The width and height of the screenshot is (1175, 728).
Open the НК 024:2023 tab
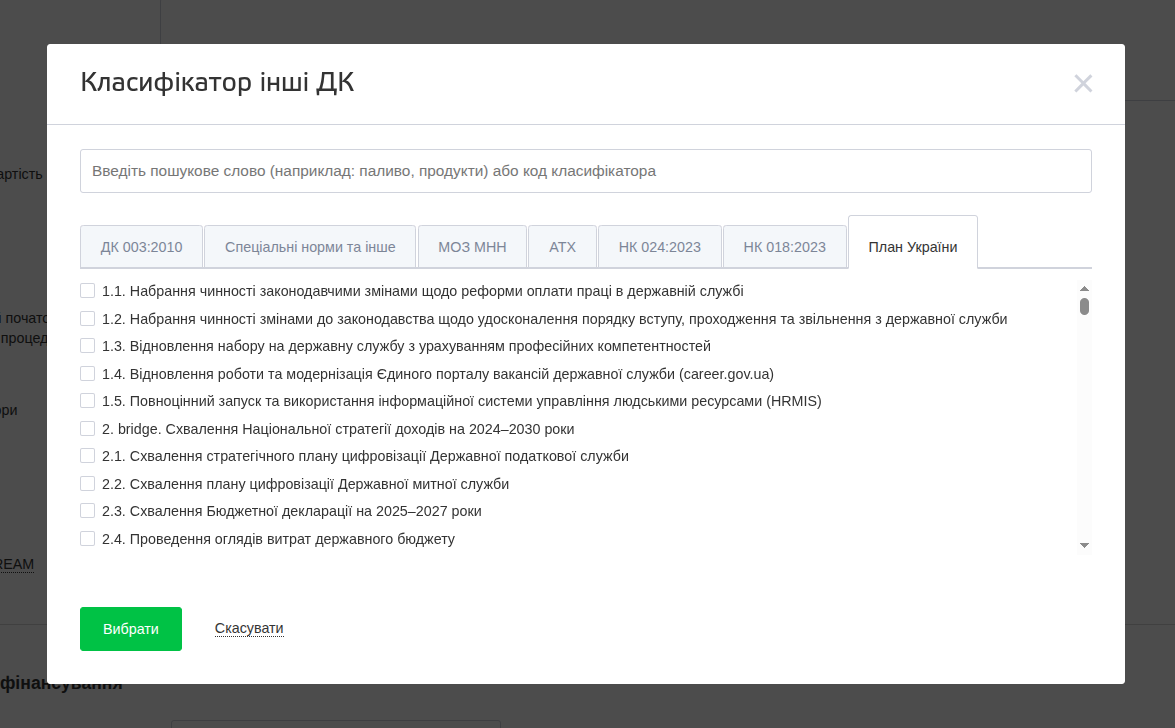pos(660,247)
